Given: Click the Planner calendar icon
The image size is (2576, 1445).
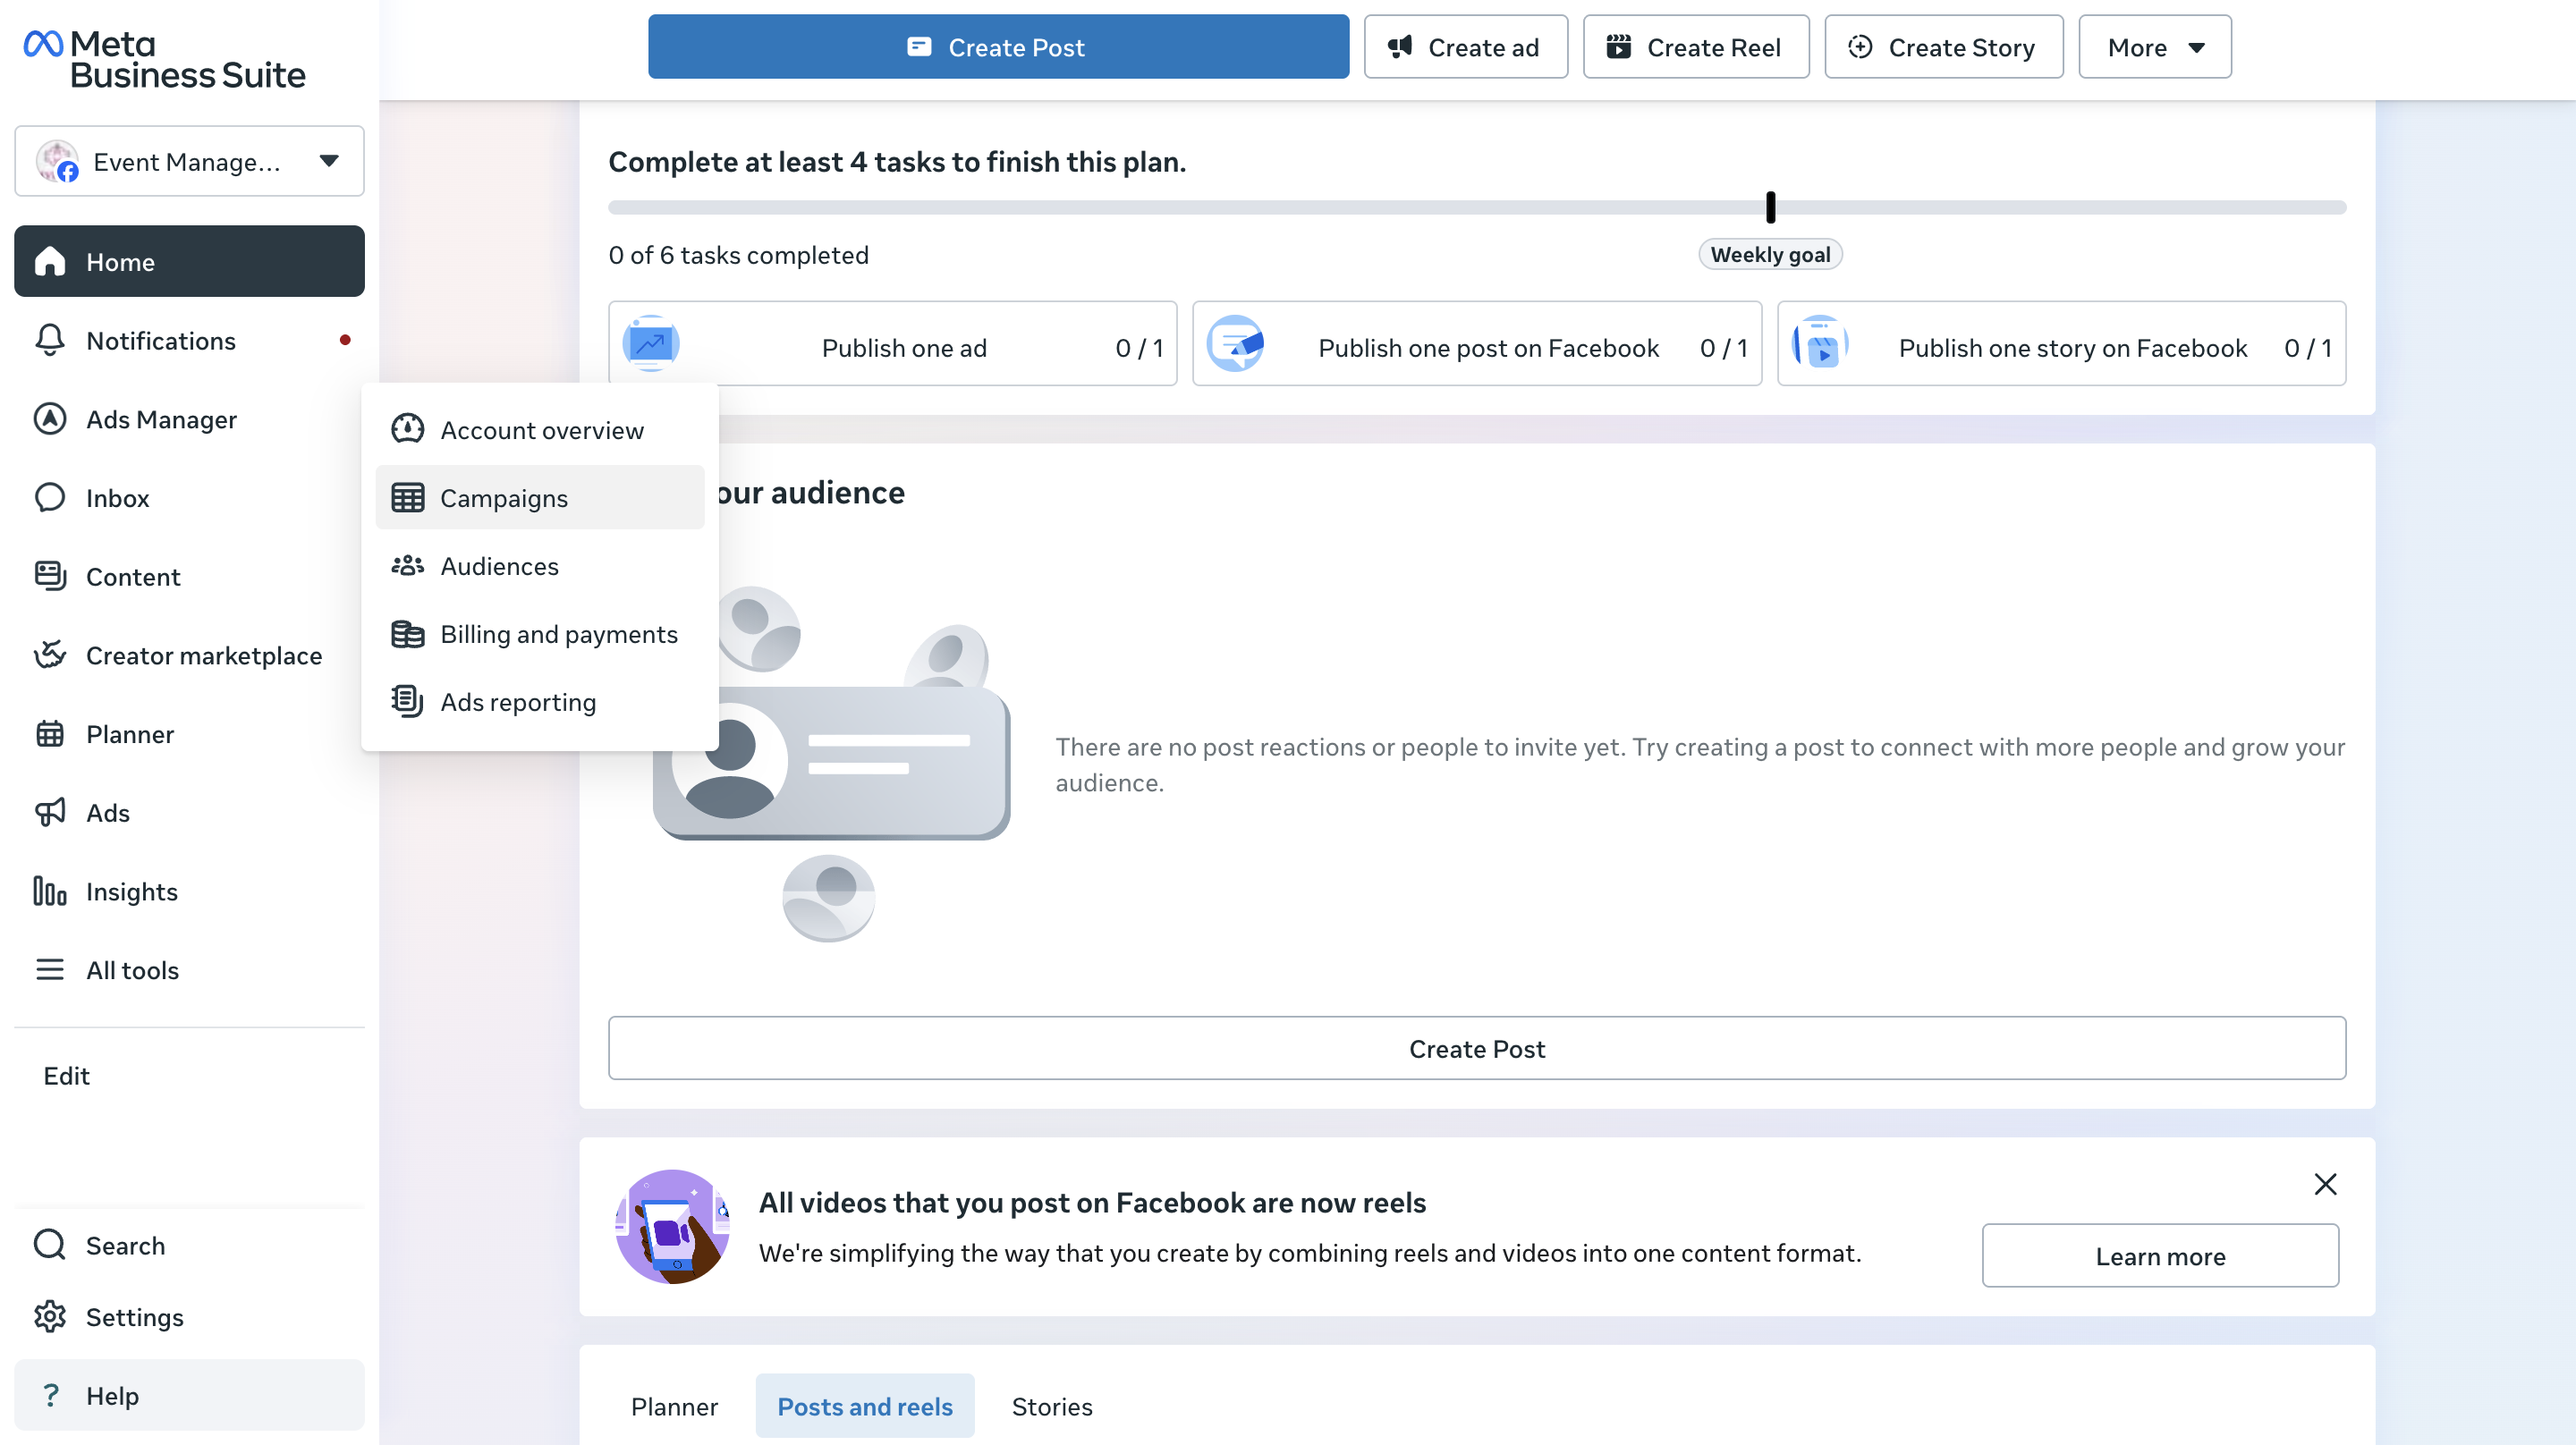Looking at the screenshot, I should (49, 734).
